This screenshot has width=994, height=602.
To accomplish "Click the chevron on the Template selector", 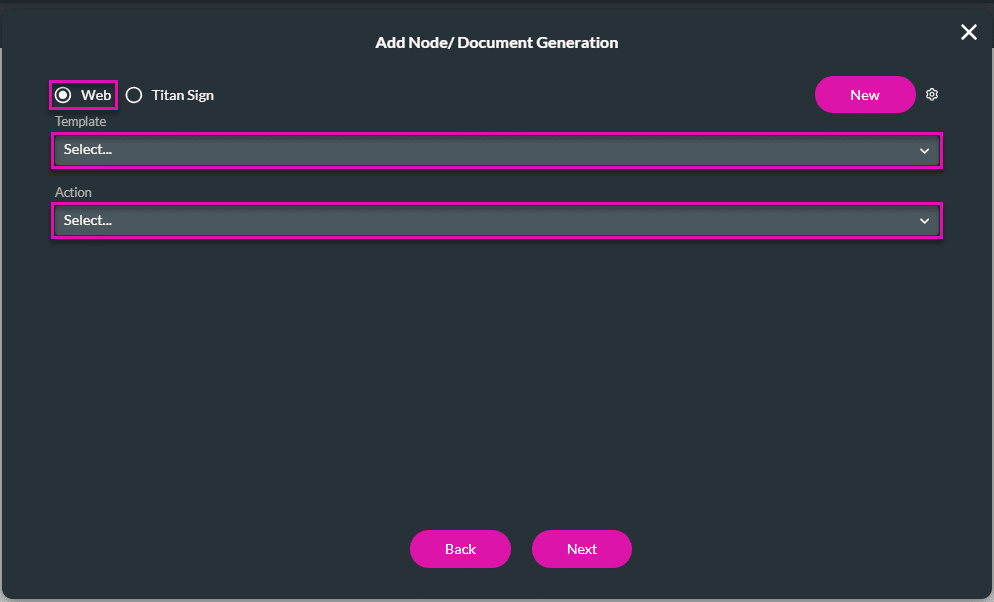I will 924,150.
